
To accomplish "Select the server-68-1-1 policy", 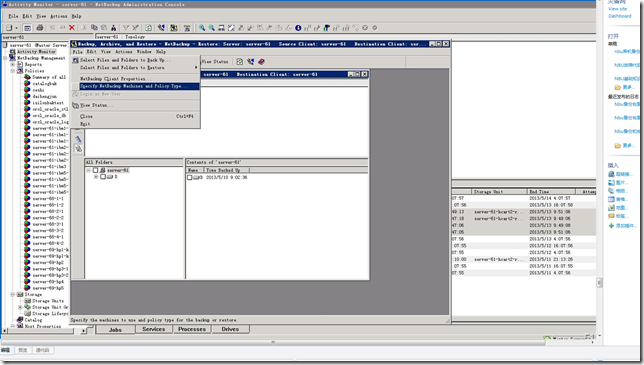I will (x=48, y=198).
